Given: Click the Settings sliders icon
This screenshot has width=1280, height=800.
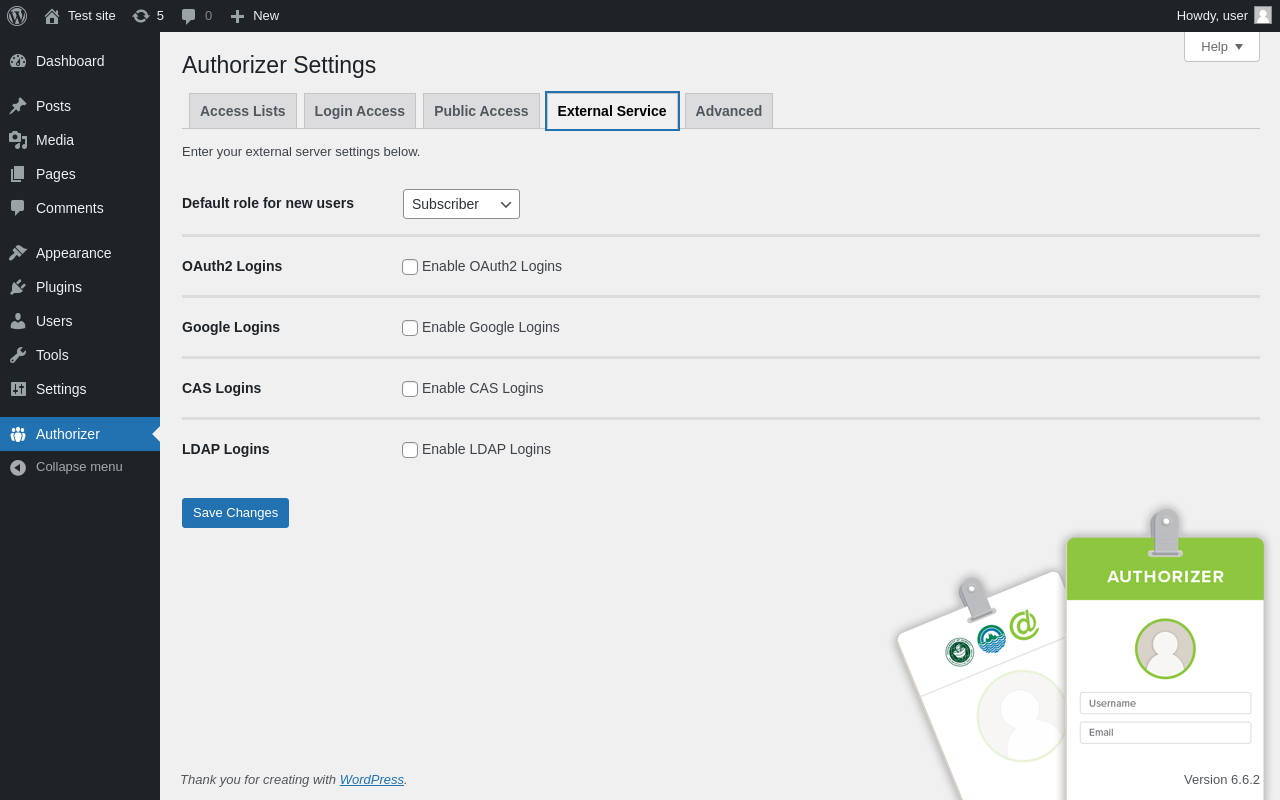Looking at the screenshot, I should pos(18,389).
